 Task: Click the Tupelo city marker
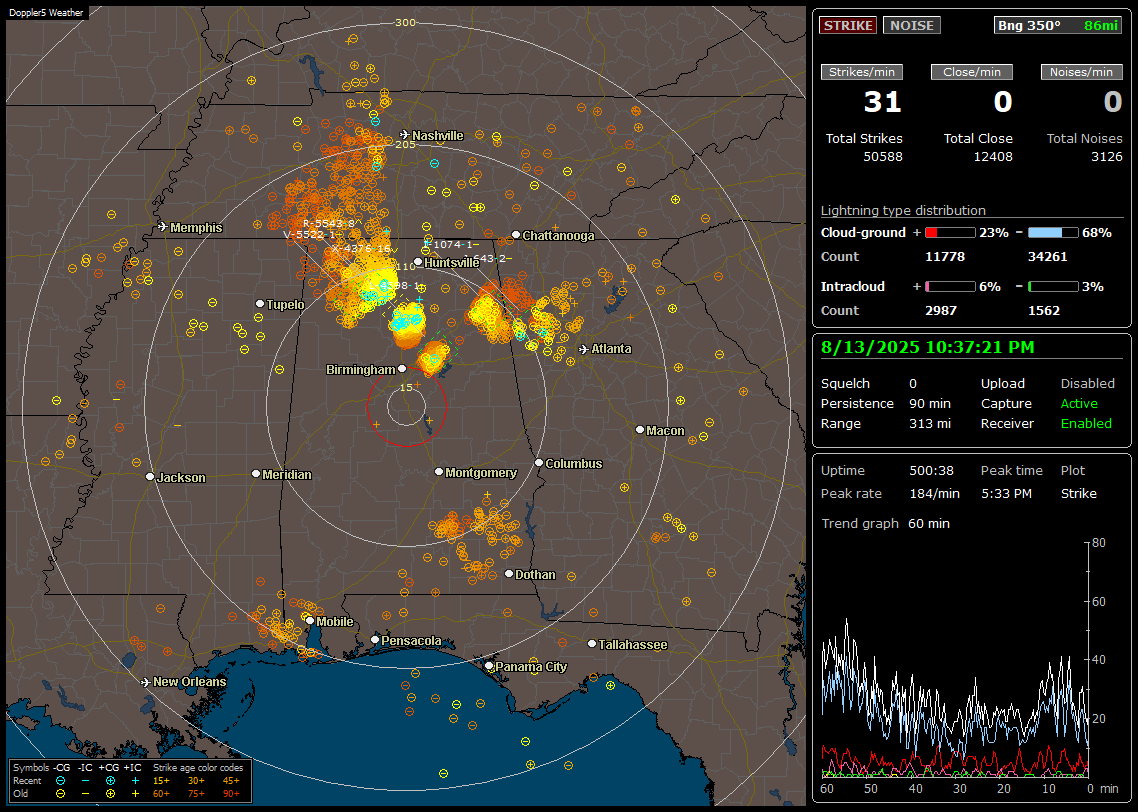click(261, 303)
